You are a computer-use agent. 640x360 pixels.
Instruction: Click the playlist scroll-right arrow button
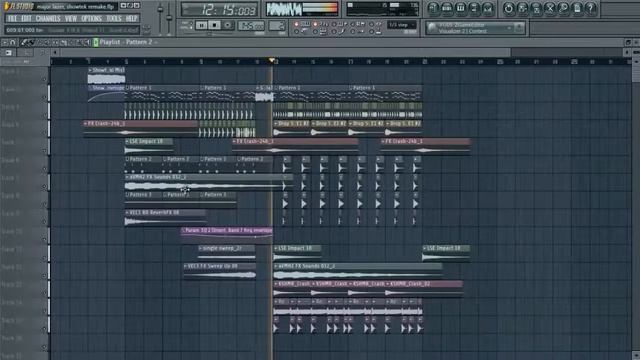627,52
